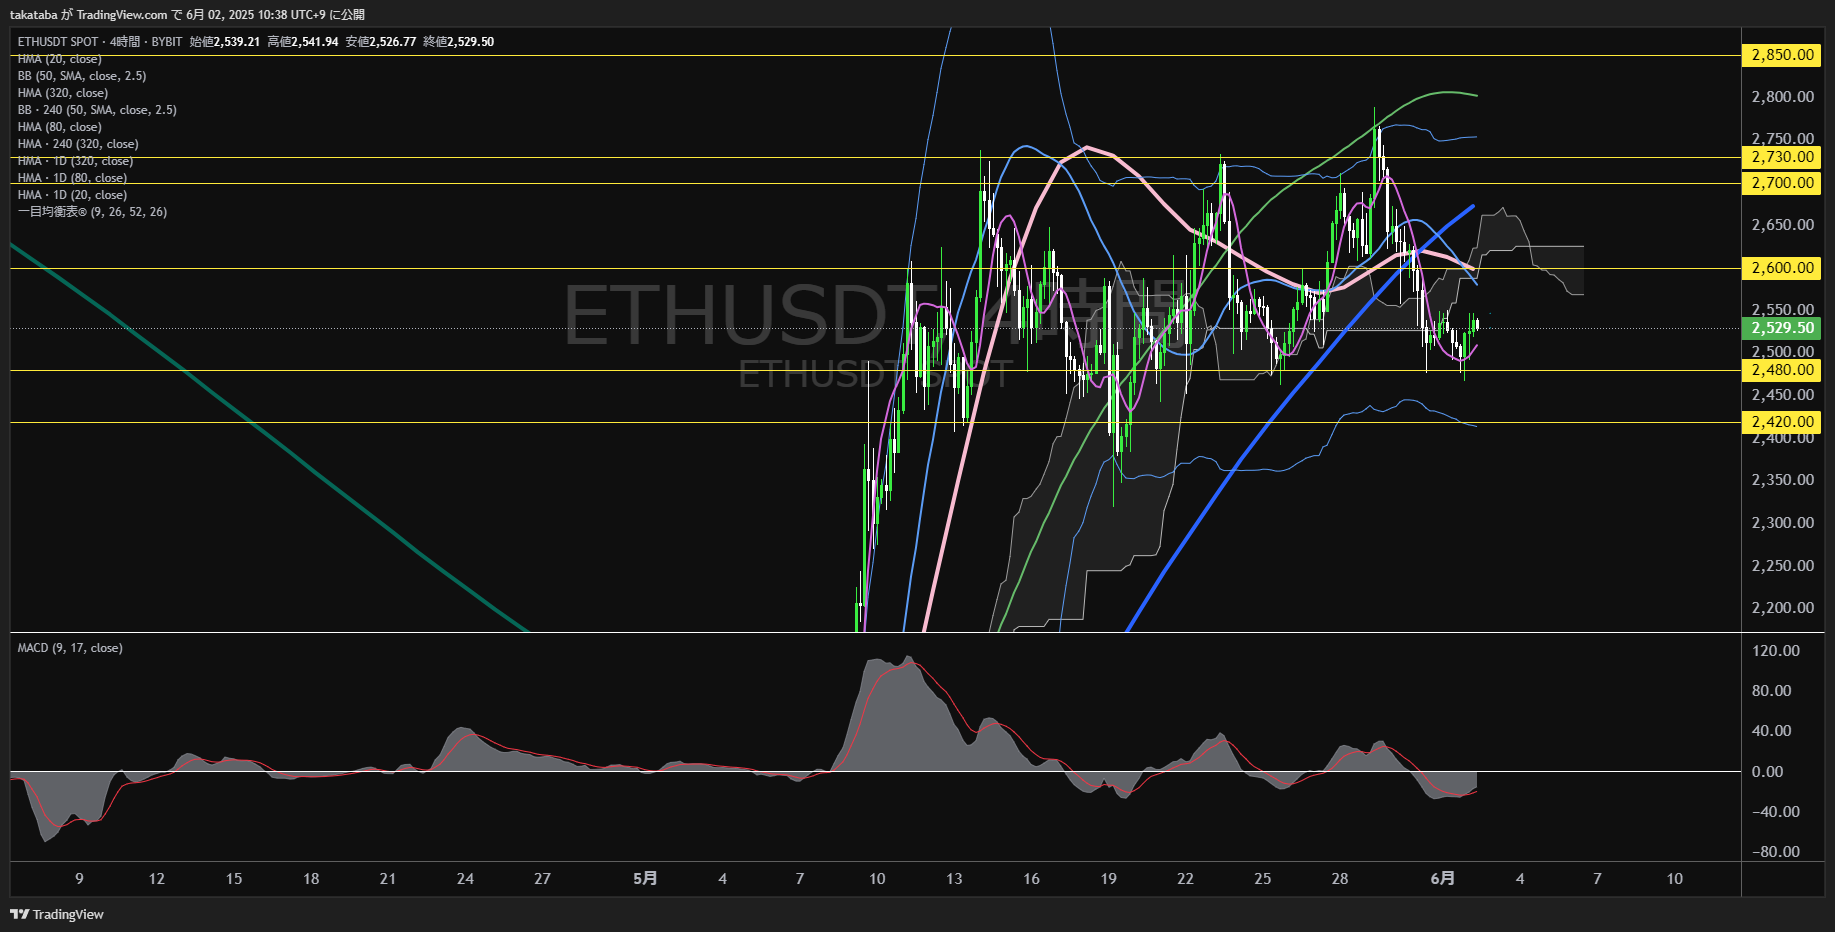Select HMA · 1D (80, close) legend
Screen dimensions: 1835x932
(x=72, y=178)
